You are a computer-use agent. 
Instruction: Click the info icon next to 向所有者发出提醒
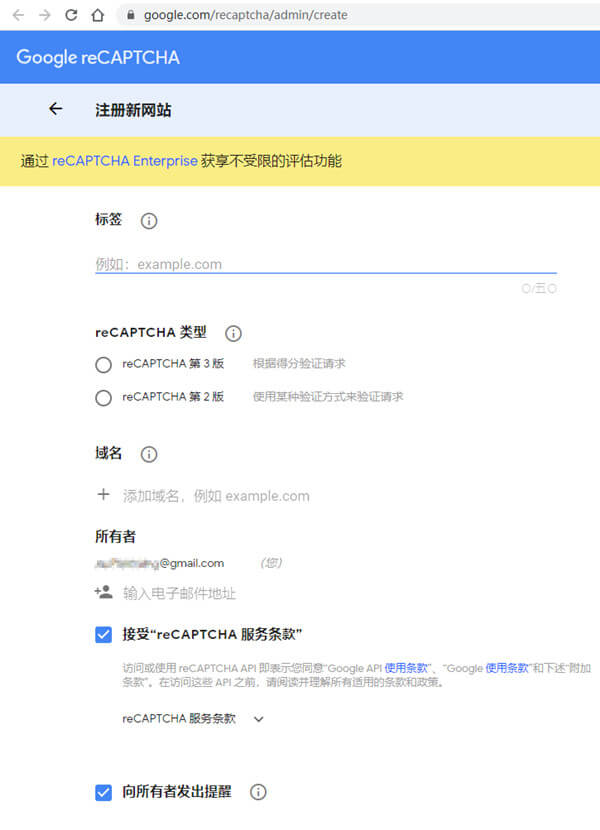coord(258,792)
